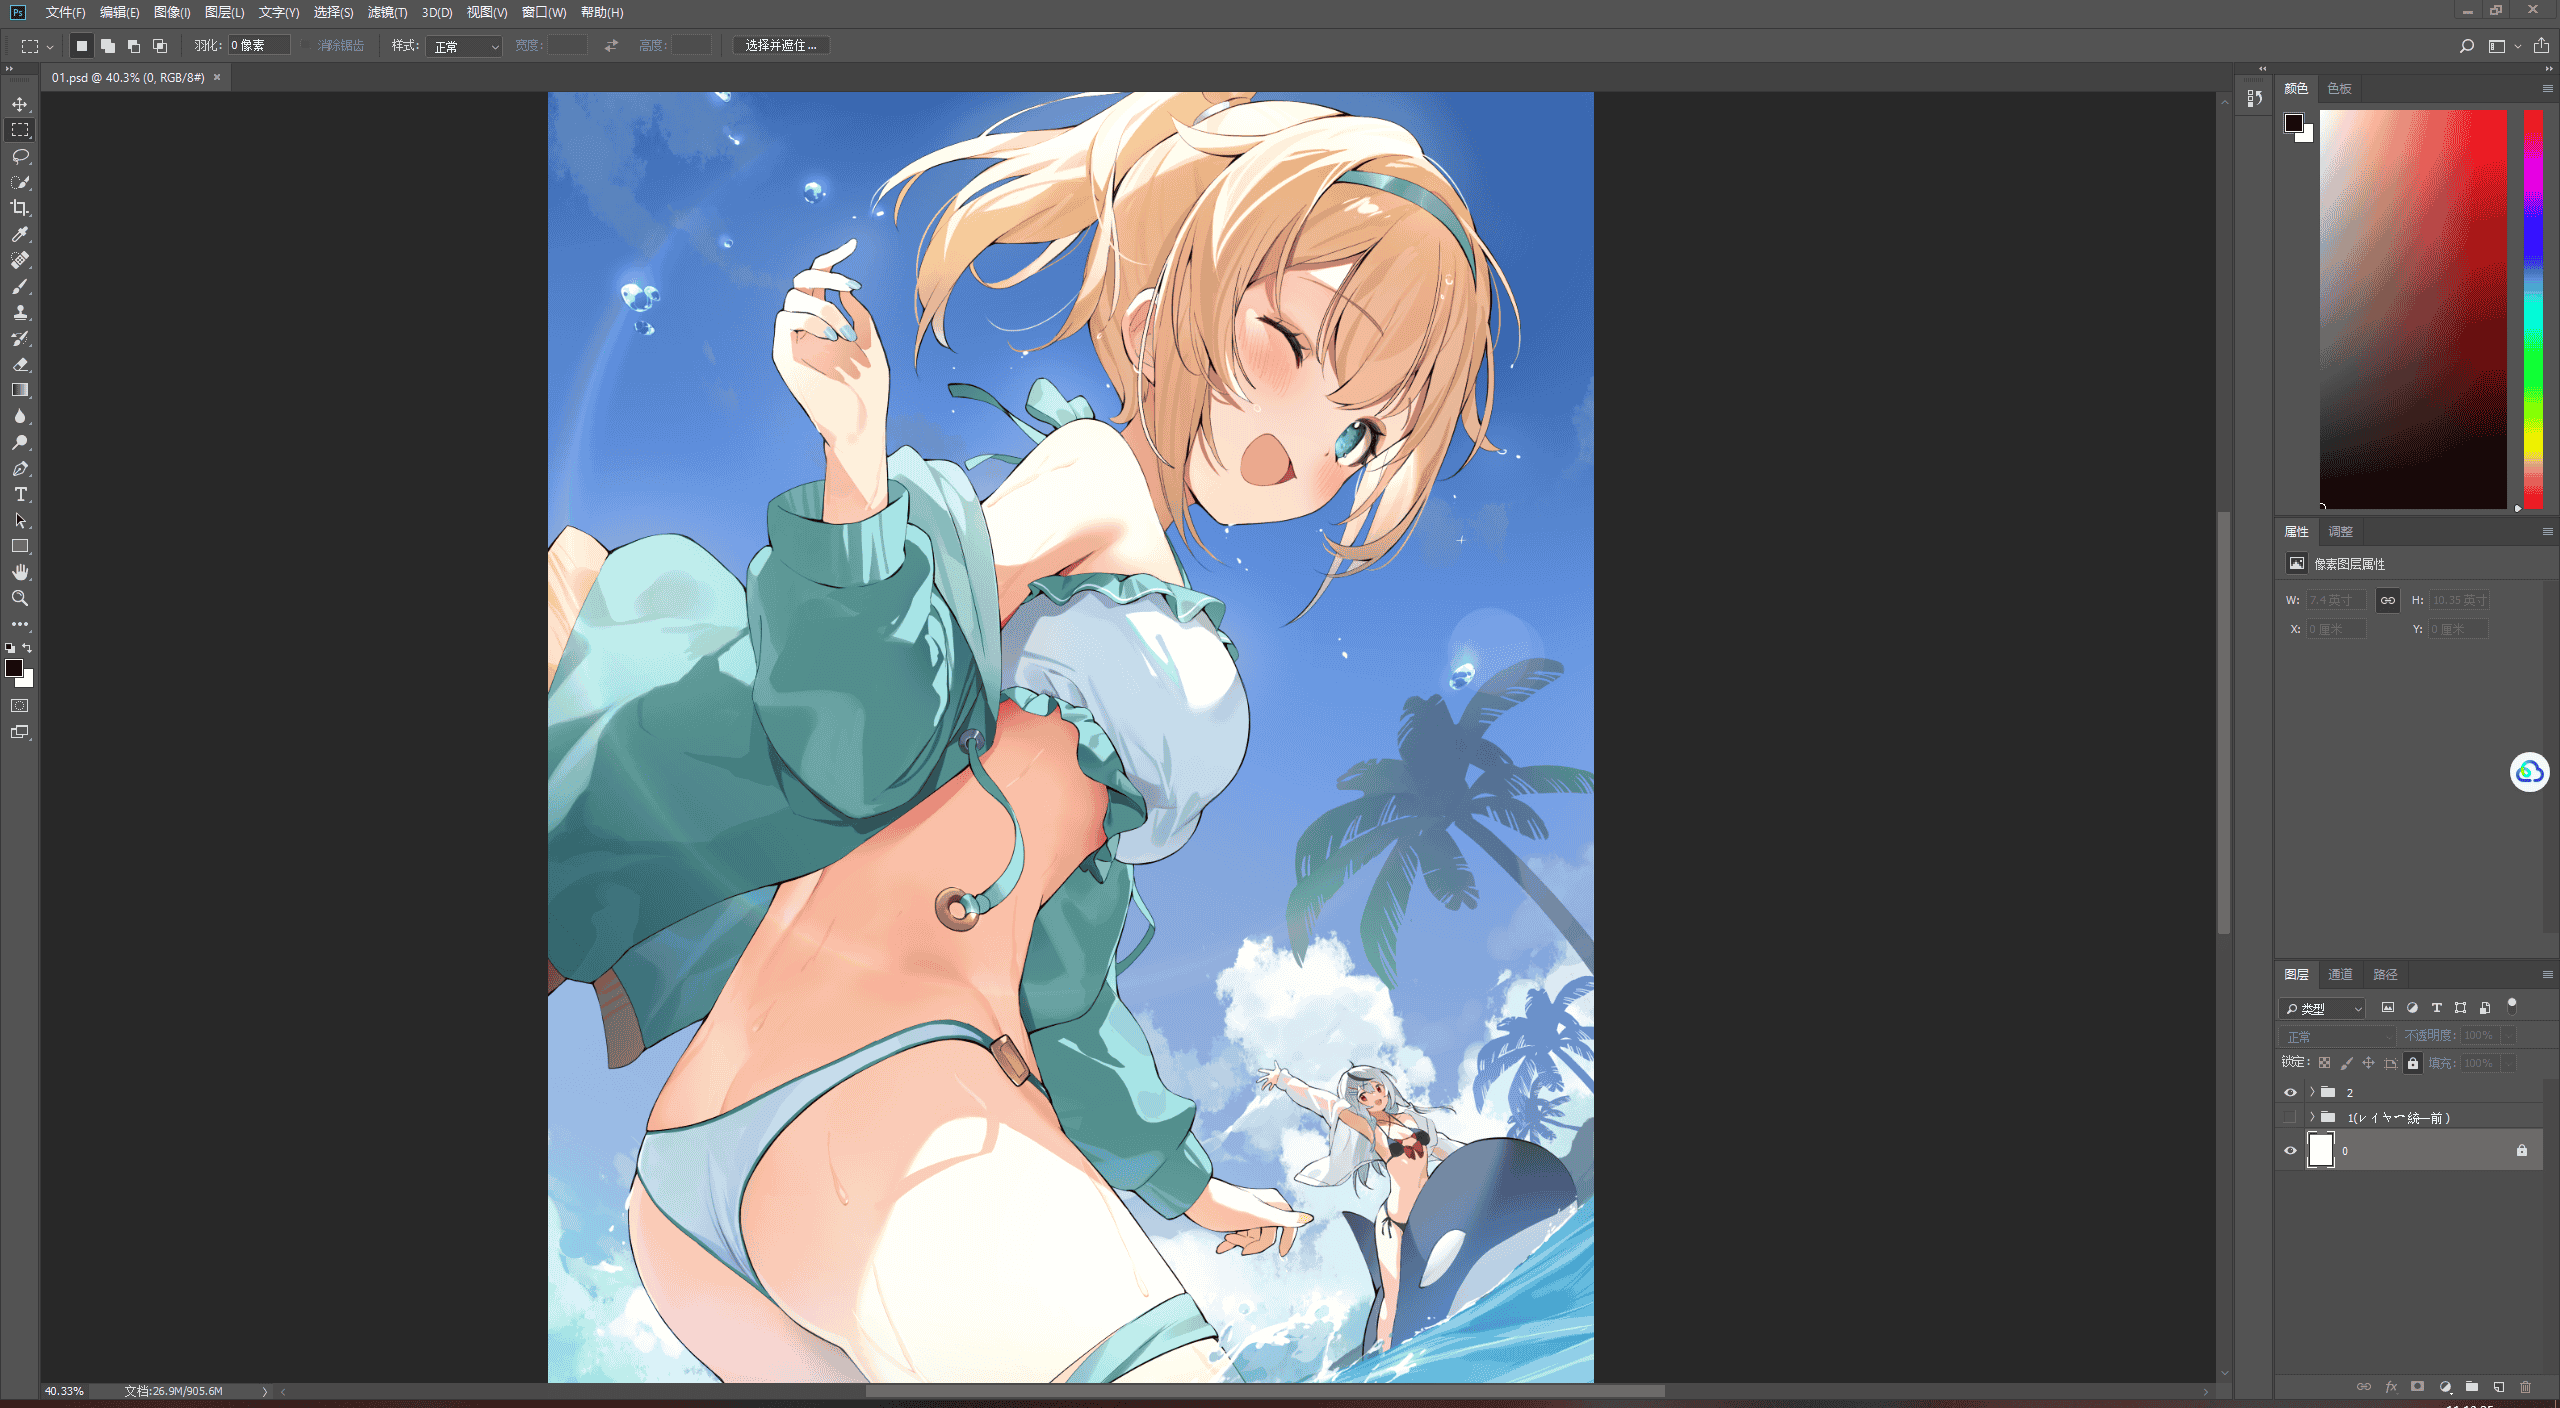This screenshot has width=2560, height=1408.
Task: Hide layer group 2 via eye icon
Action: [2290, 1092]
